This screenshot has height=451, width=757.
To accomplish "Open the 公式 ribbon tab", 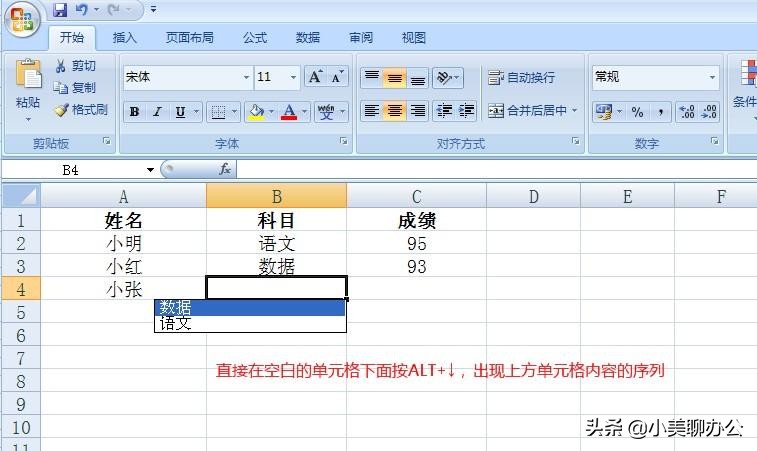I will click(x=254, y=38).
